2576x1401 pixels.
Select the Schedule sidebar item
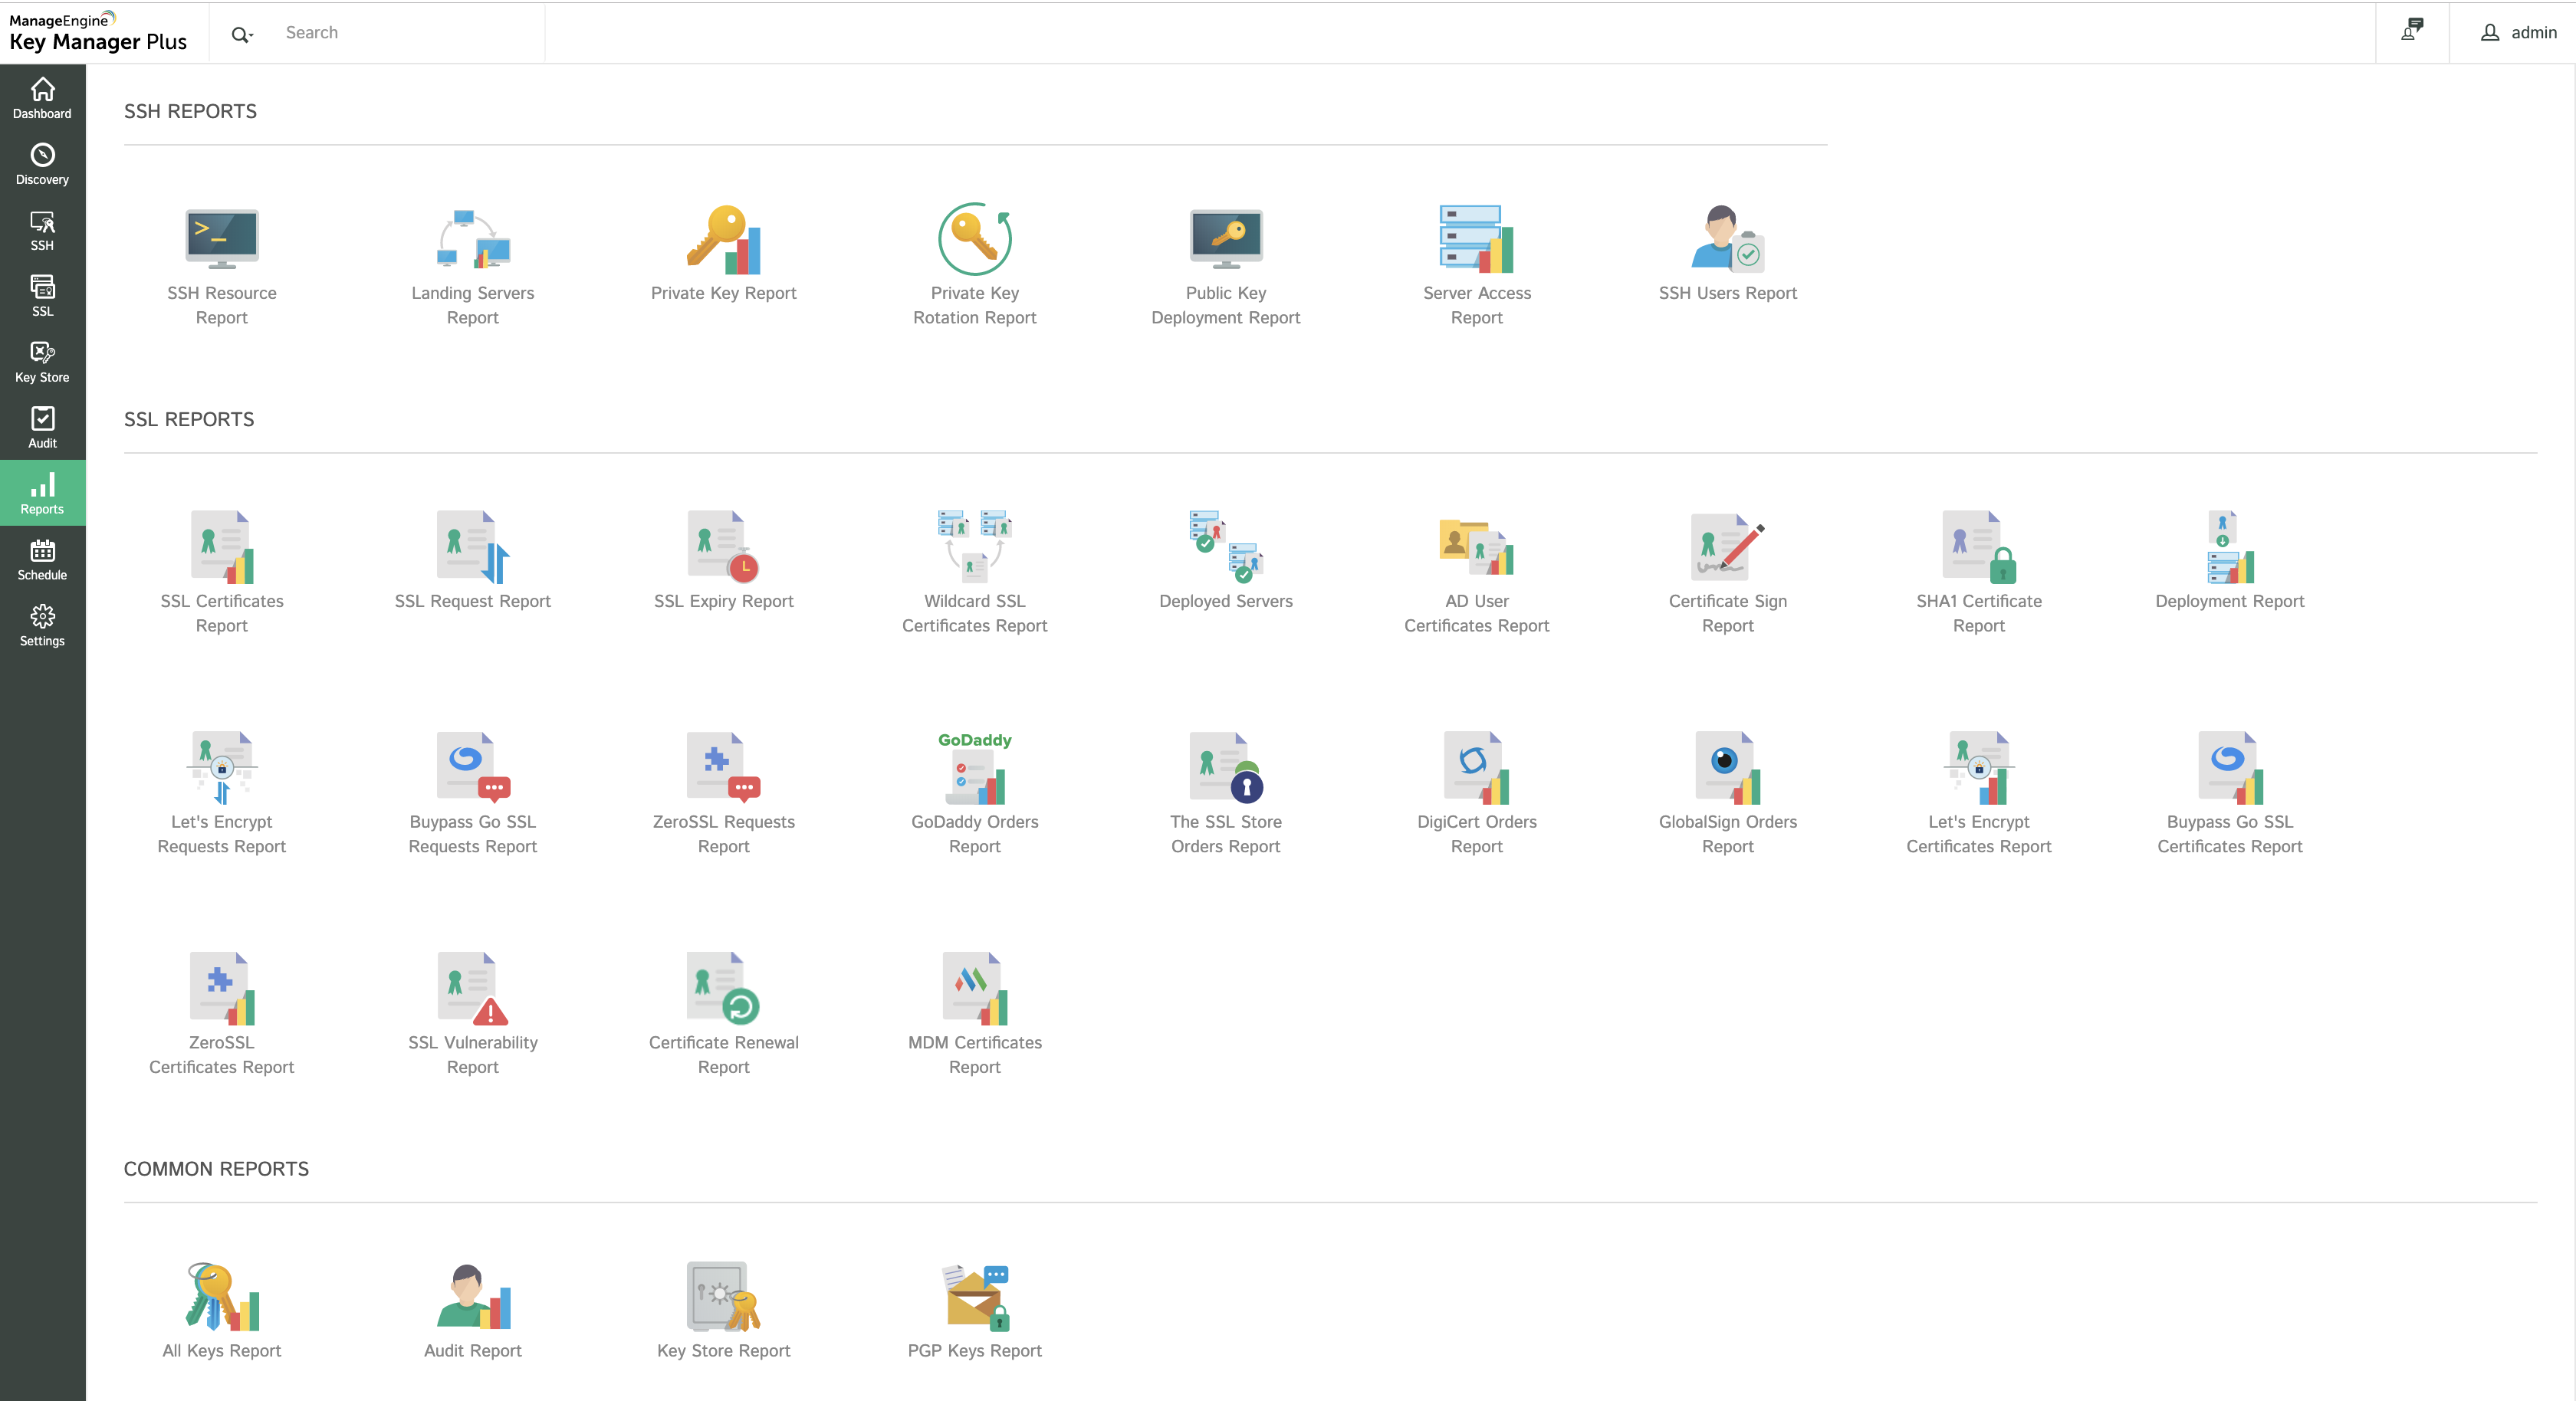point(43,561)
